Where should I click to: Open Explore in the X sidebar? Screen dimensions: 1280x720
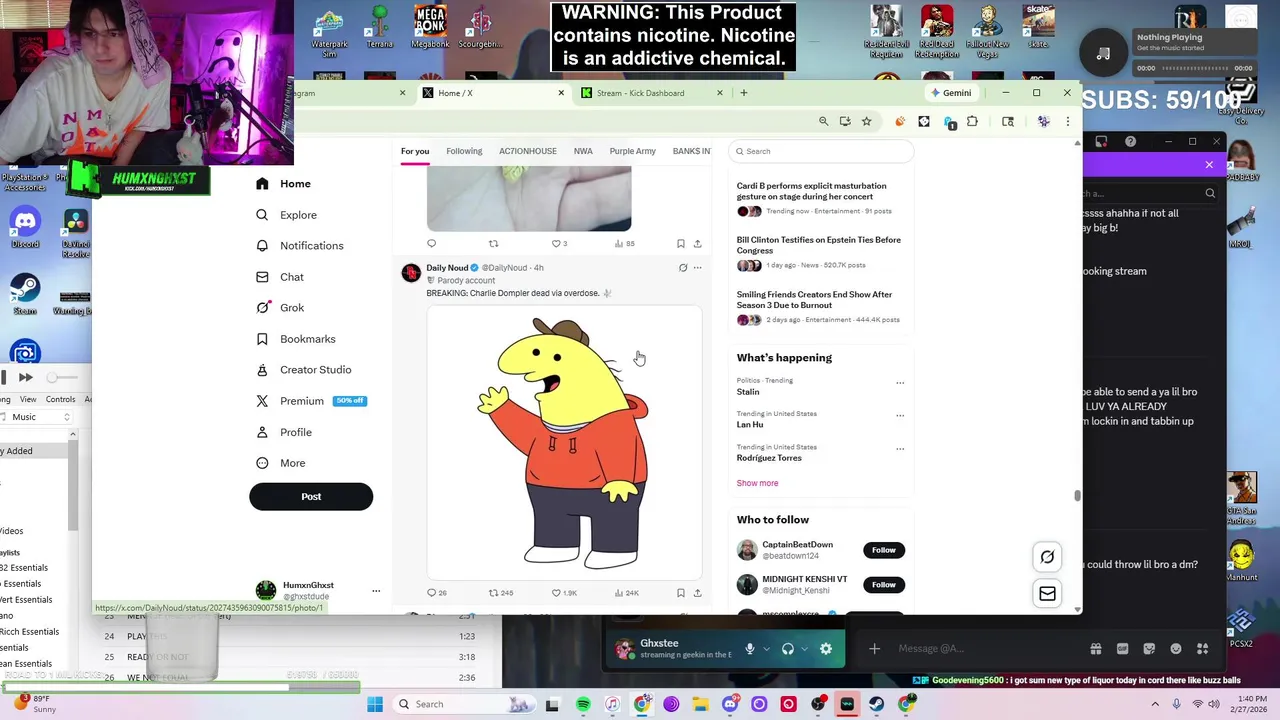(286, 215)
